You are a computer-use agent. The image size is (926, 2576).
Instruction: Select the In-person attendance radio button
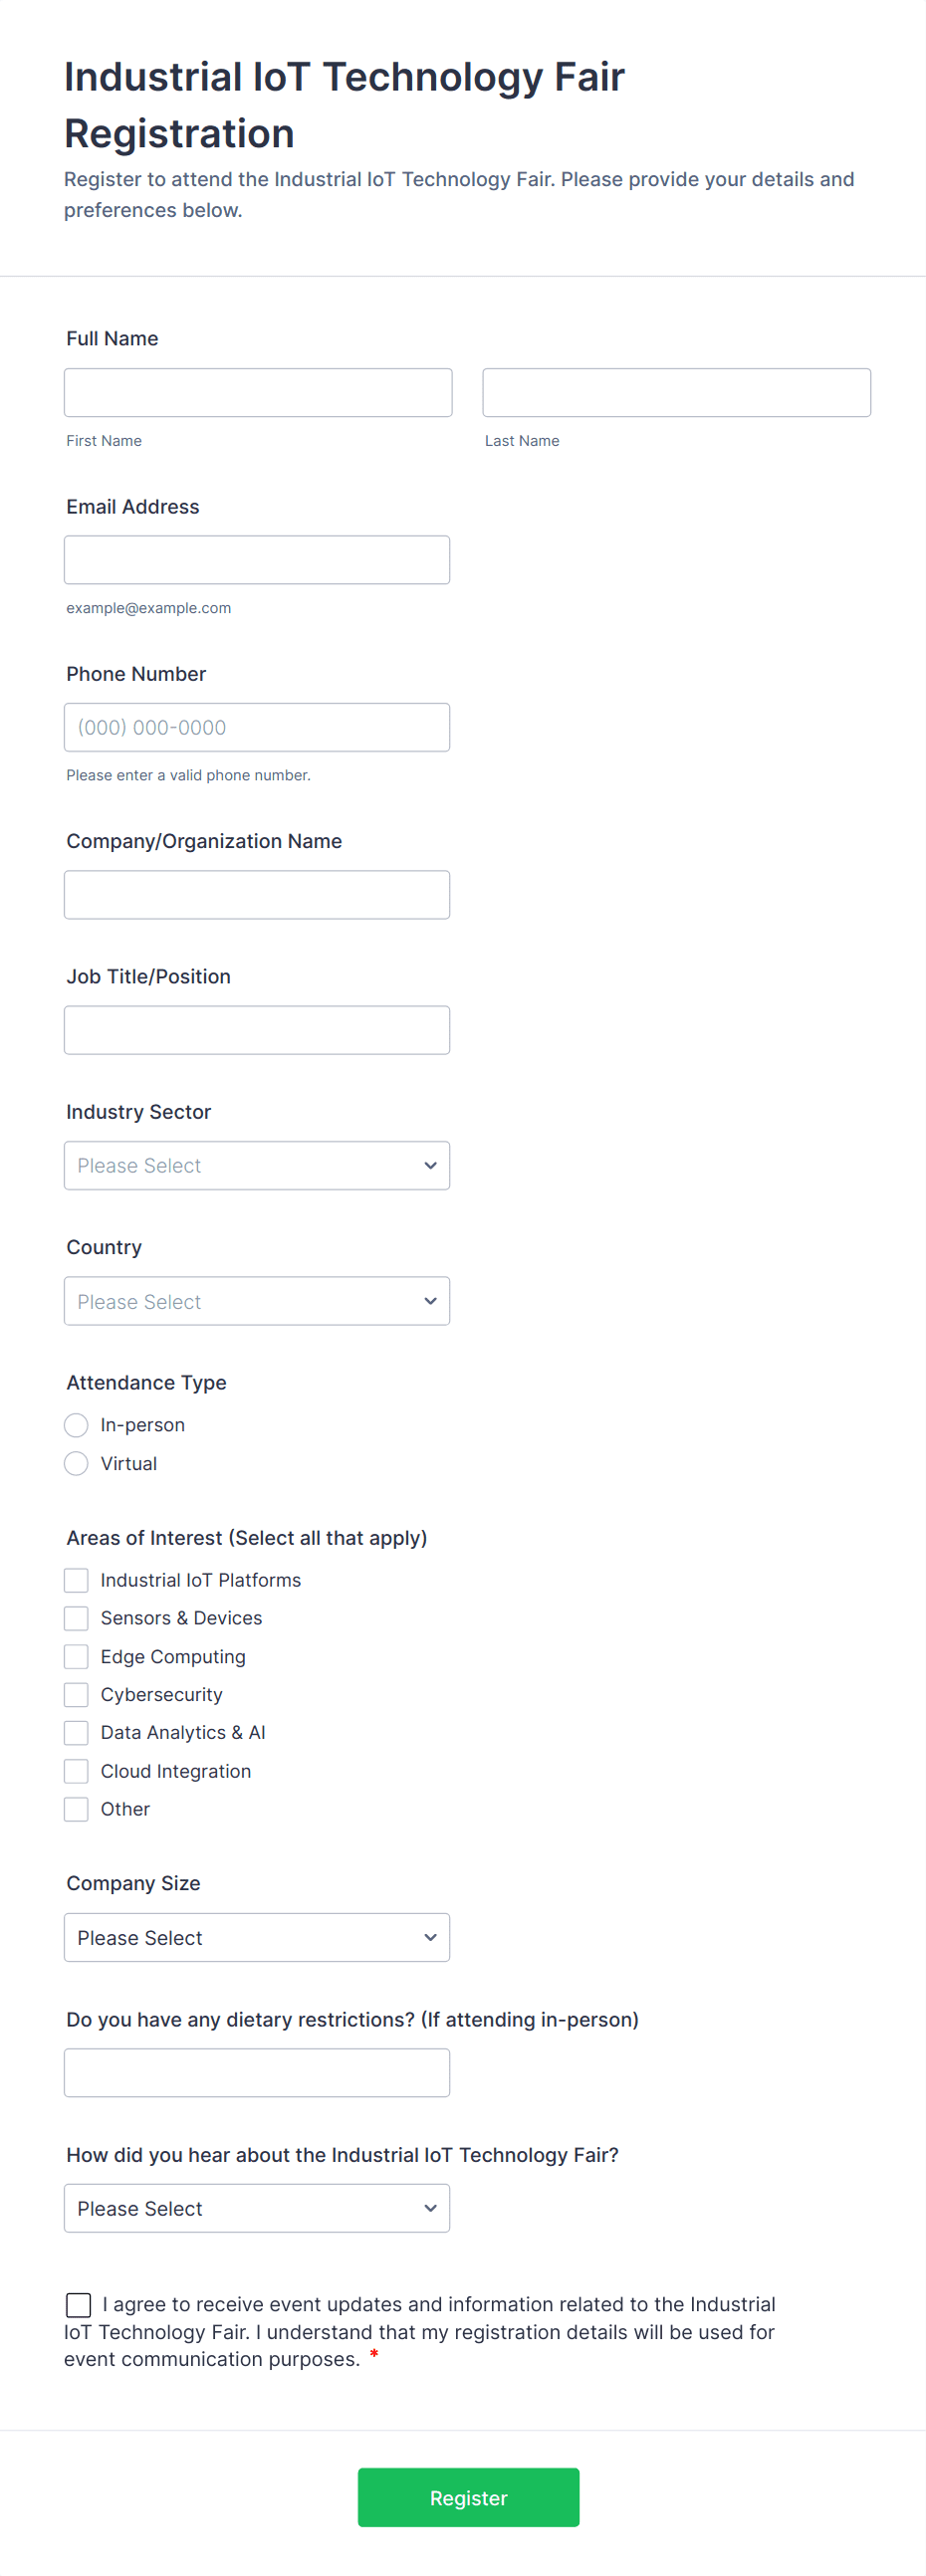[x=76, y=1424]
